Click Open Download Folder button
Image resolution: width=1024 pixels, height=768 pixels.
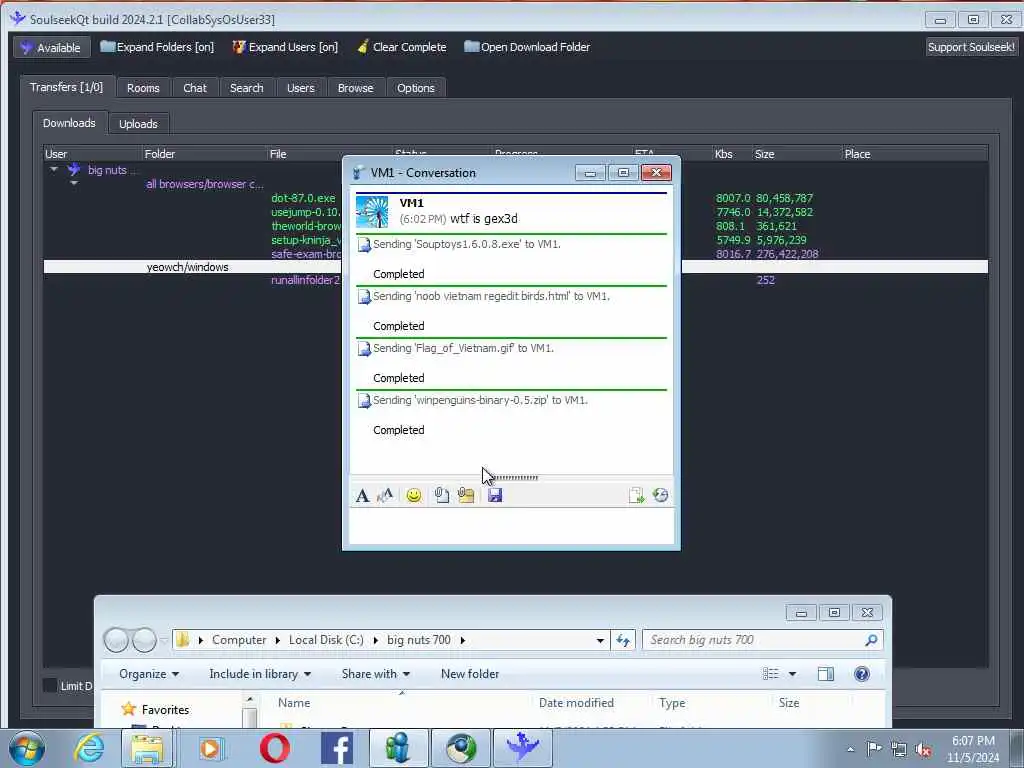click(x=527, y=47)
